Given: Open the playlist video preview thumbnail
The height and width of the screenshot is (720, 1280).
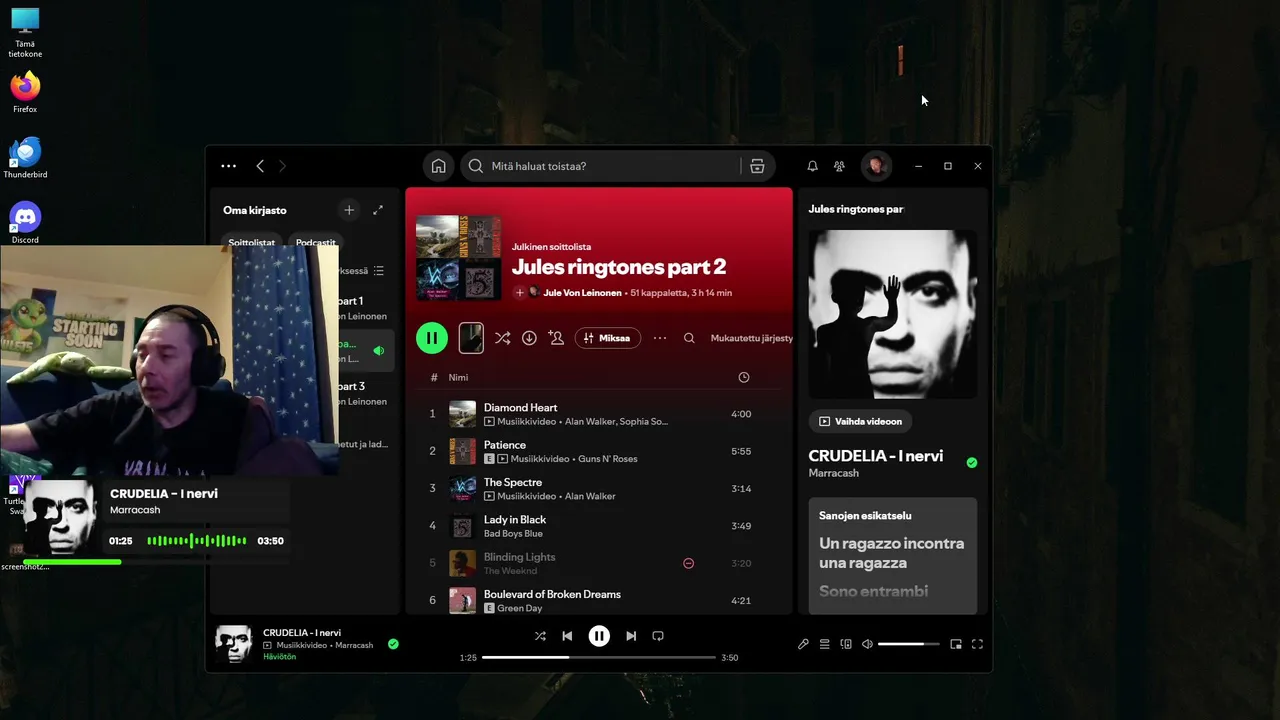Looking at the screenshot, I should click(471, 338).
